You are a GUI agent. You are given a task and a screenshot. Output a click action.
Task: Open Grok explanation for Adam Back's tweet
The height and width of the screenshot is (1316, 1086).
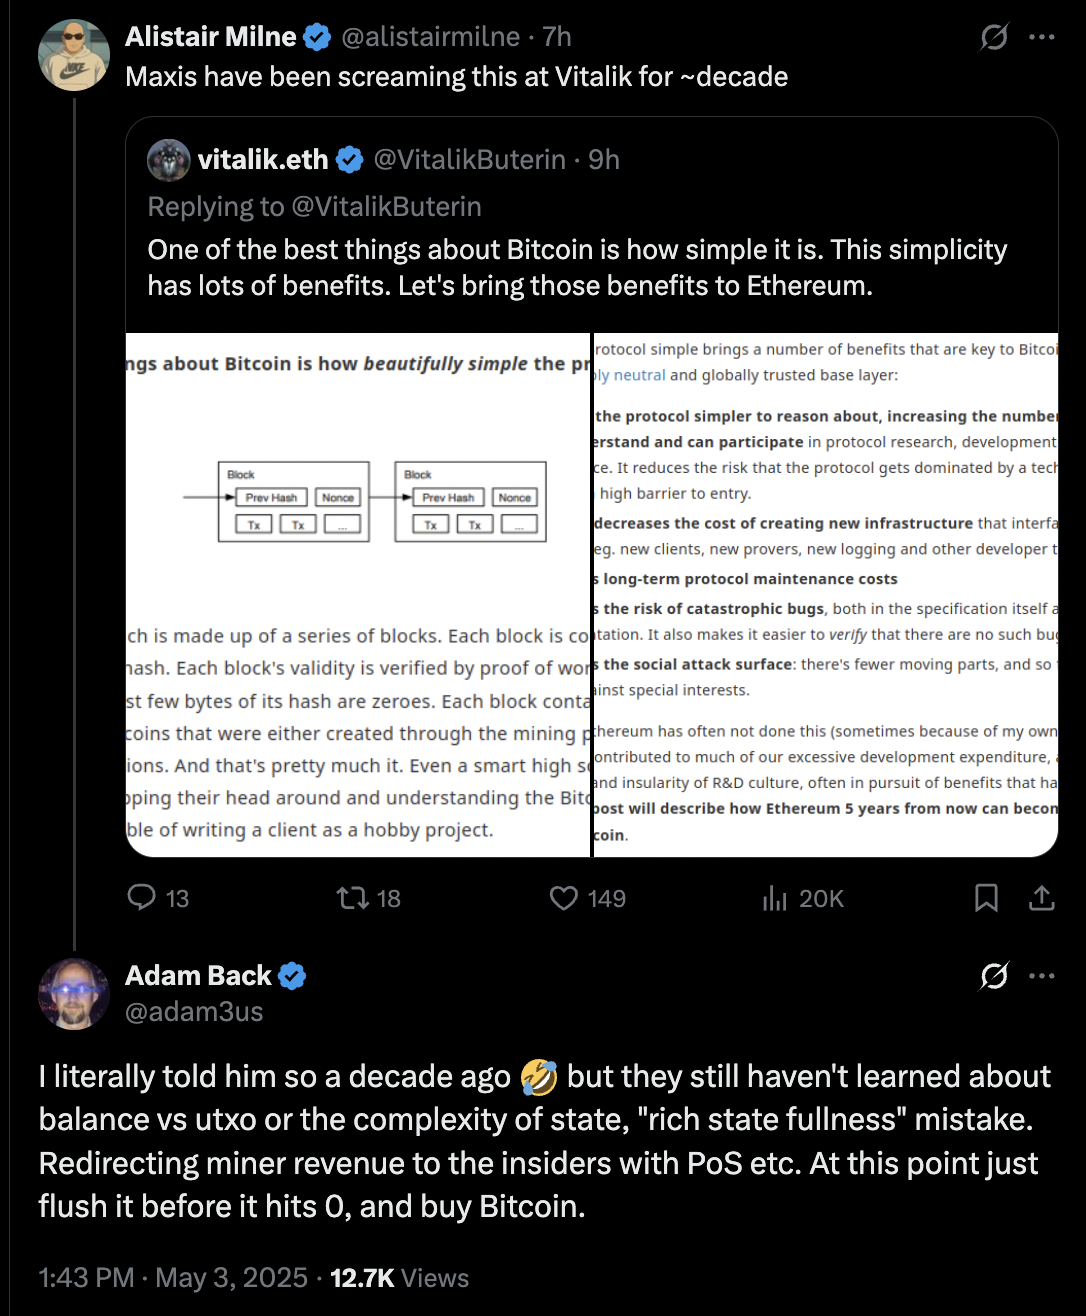[993, 975]
